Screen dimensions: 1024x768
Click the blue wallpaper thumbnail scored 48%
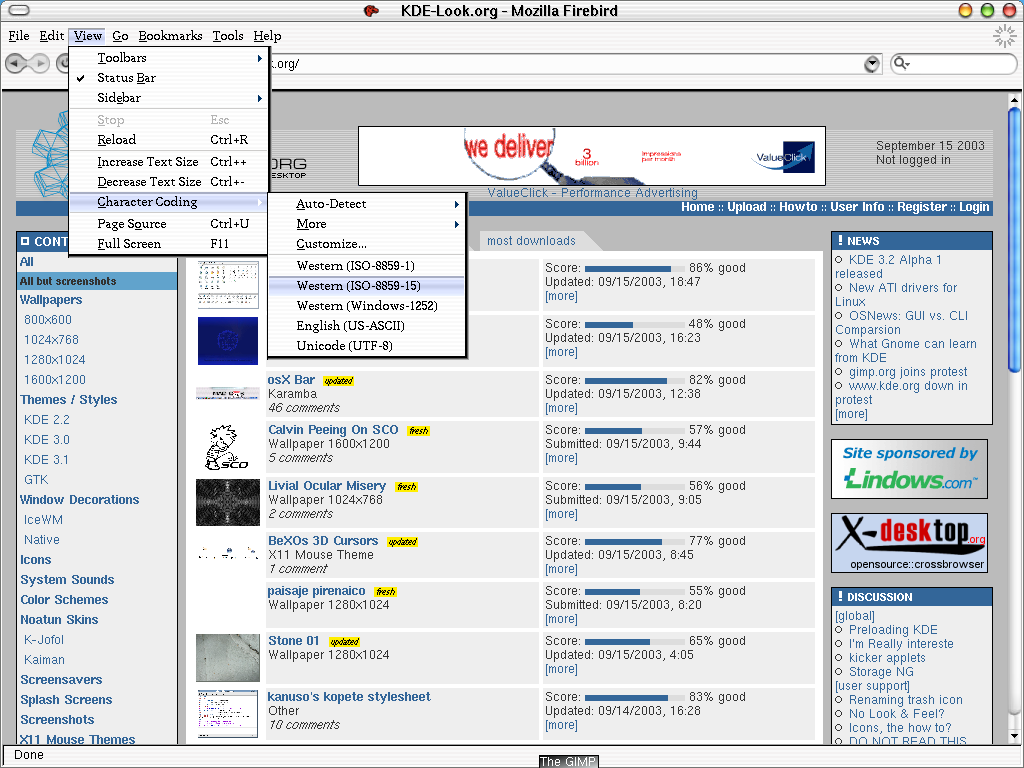[x=228, y=341]
